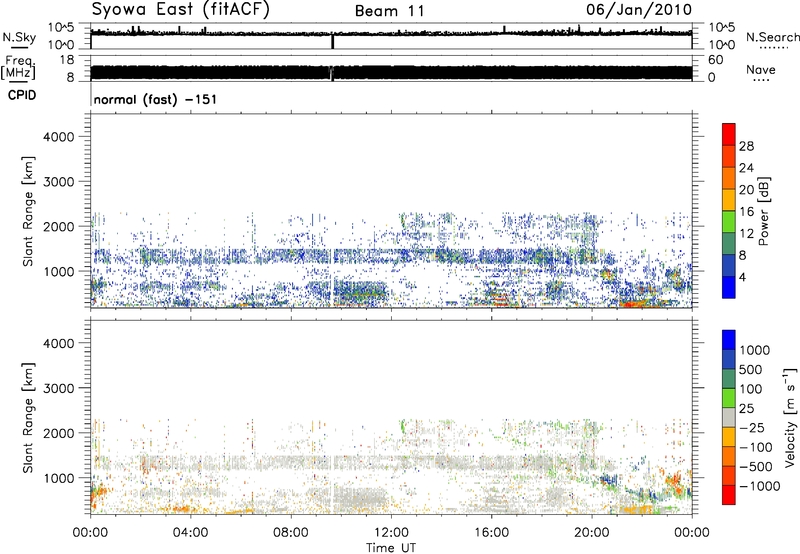Click the 'Syowa East (fitACF)' title
Viewport: 800px width, 554px height.
tap(181, 9)
